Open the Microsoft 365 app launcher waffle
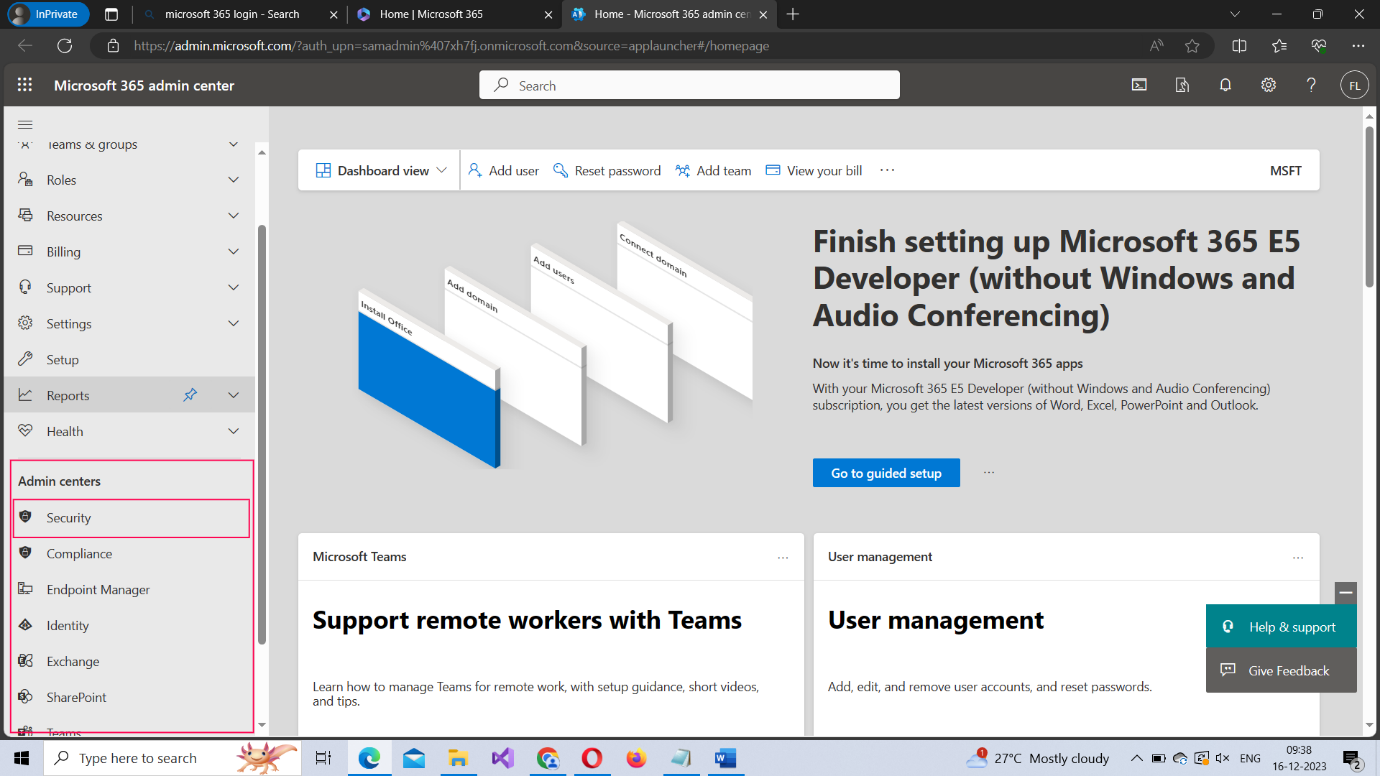Image resolution: width=1380 pixels, height=776 pixels. click(25, 85)
